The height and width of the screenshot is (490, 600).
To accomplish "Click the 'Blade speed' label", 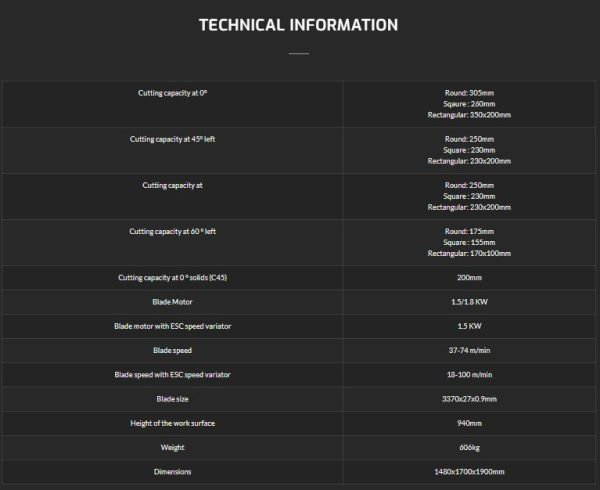I will (173, 350).
